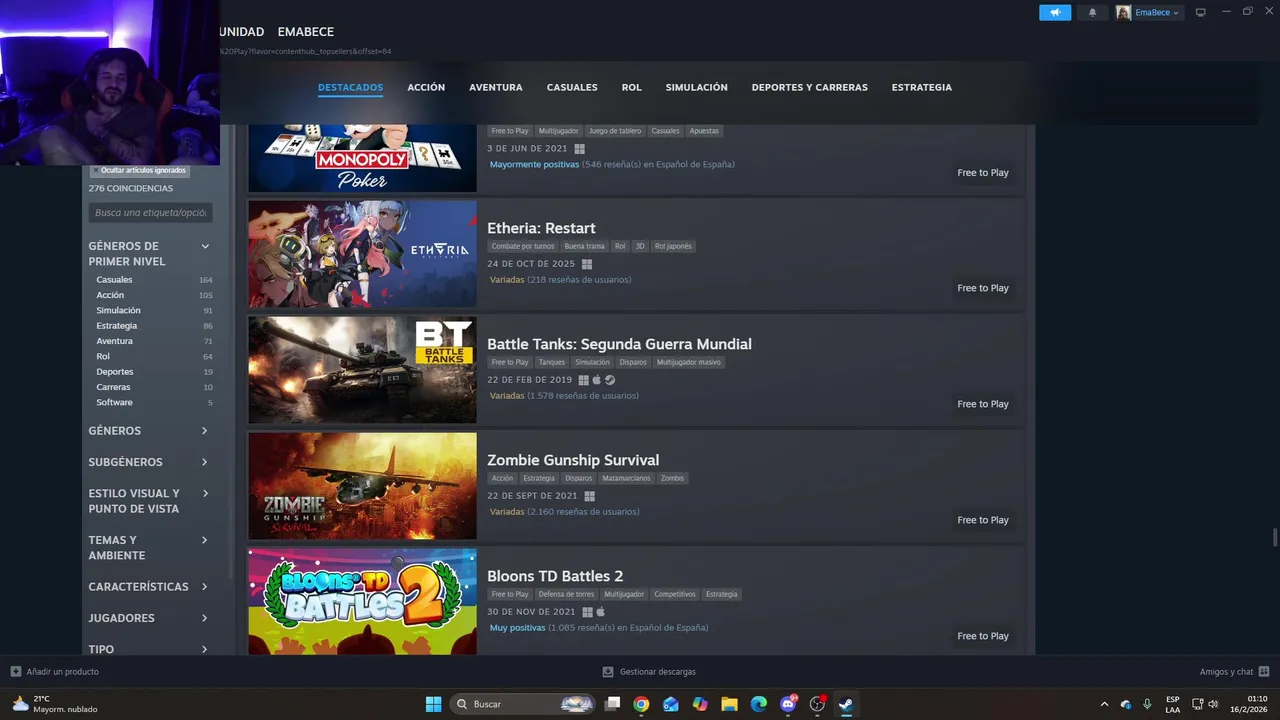Click the taskbar Buscar search box
The height and width of the screenshot is (720, 1280).
click(524, 704)
